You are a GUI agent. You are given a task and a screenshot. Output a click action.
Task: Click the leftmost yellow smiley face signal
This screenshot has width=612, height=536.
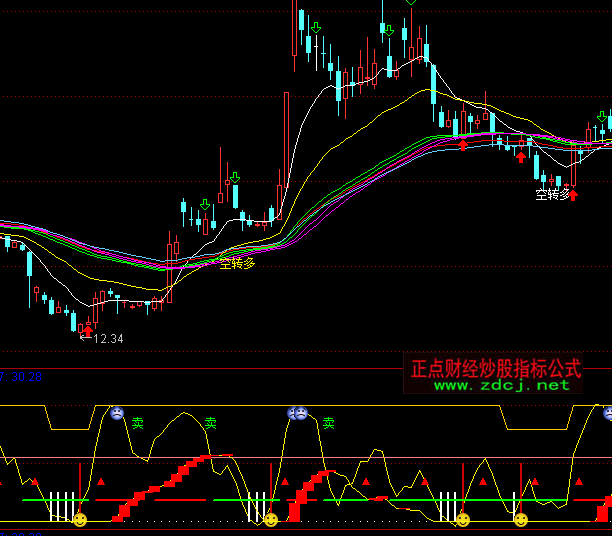click(x=80, y=519)
